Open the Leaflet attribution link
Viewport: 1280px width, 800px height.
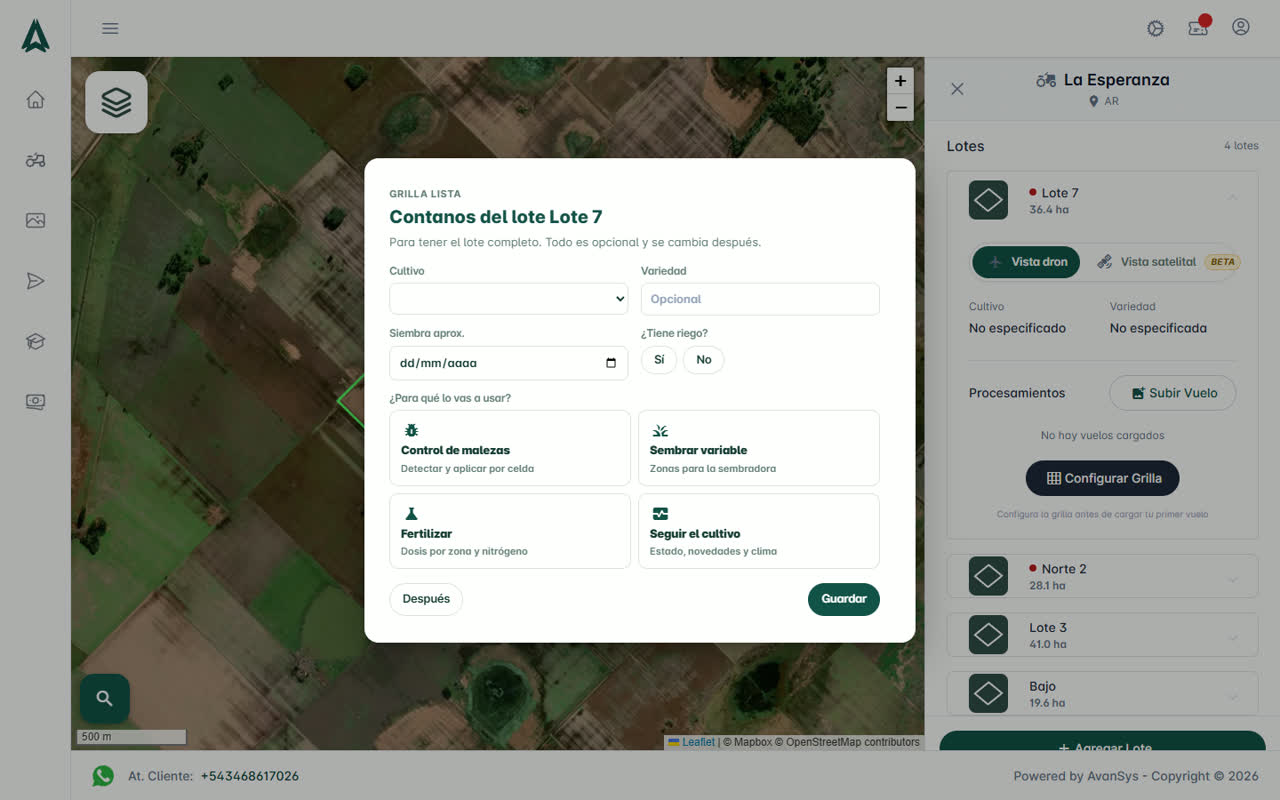[x=698, y=742]
